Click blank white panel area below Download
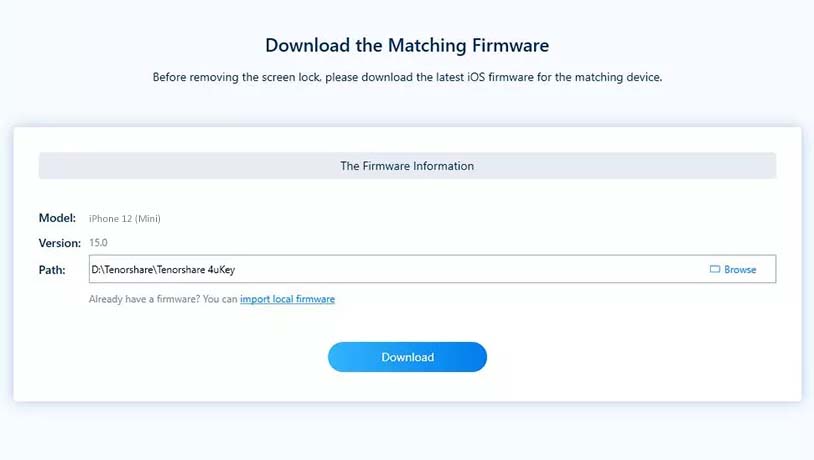This screenshot has width=814, height=460. pyautogui.click(x=407, y=388)
